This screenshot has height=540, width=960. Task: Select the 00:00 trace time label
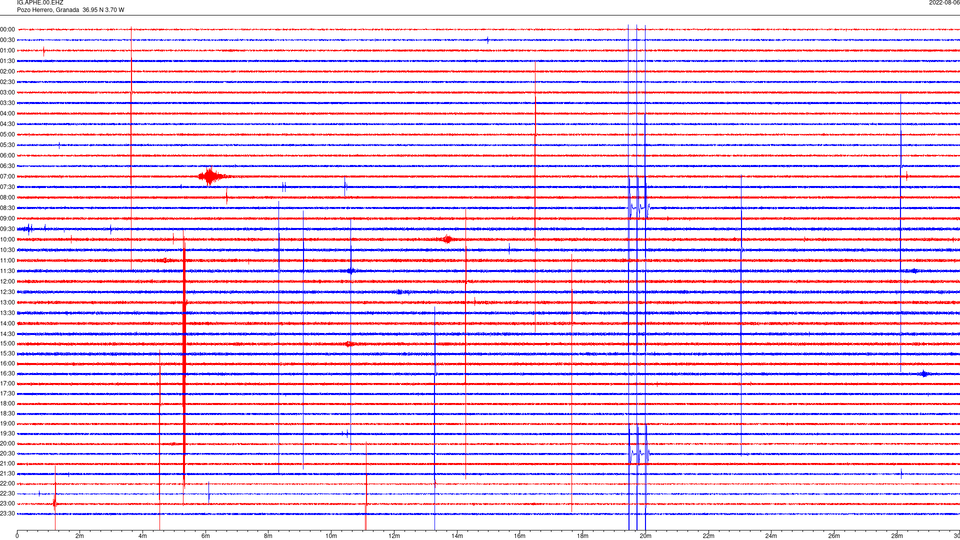(x=7, y=29)
